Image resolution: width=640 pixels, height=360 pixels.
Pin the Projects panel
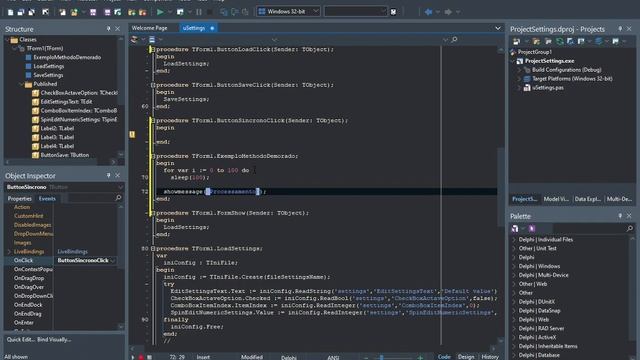point(620,29)
